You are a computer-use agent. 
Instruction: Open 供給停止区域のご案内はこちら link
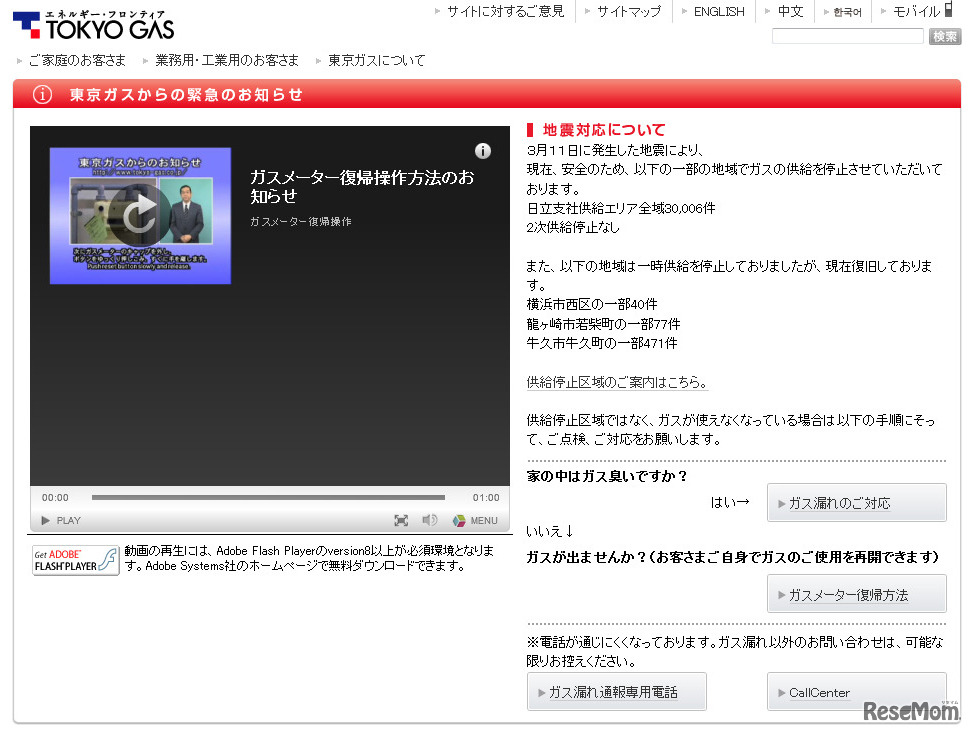tap(617, 382)
